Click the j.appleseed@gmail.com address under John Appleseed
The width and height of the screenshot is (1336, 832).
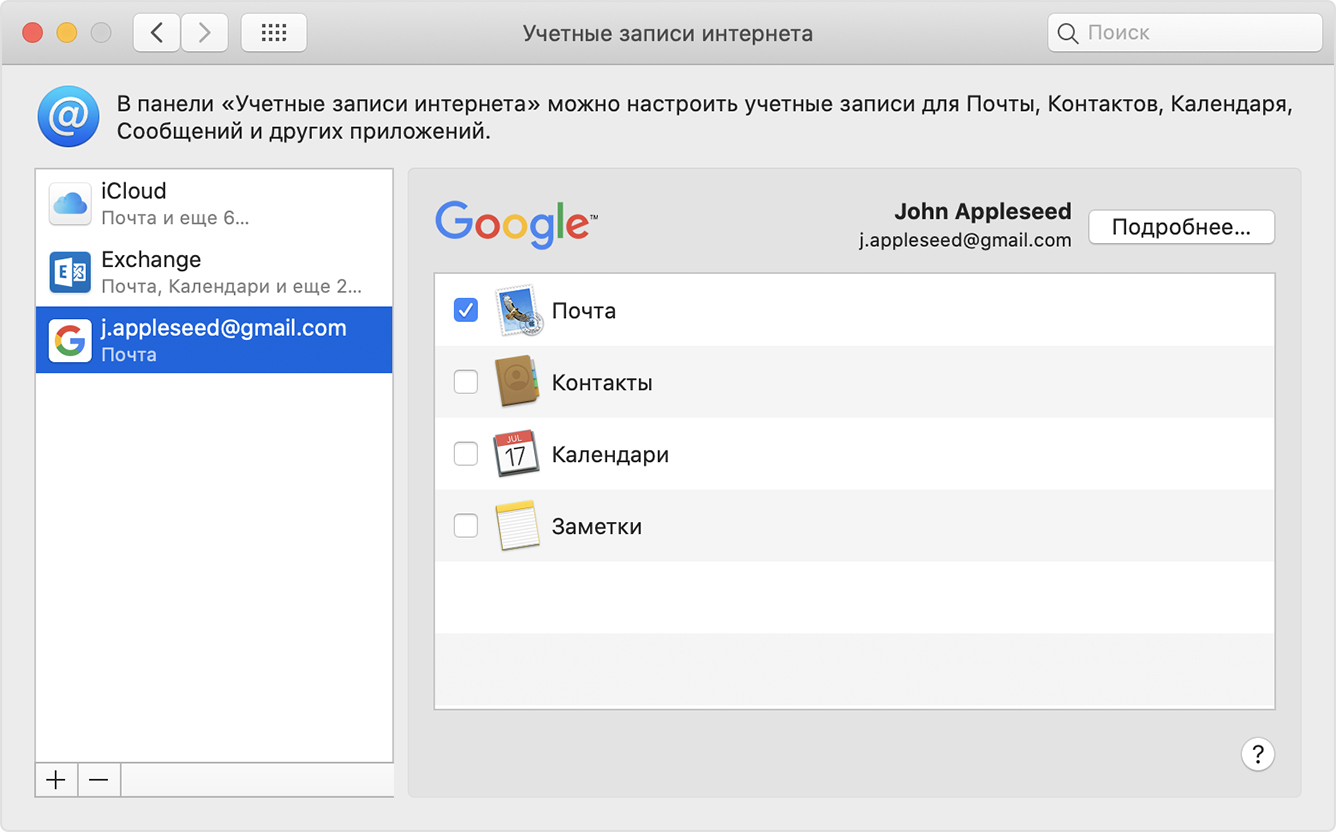(965, 240)
